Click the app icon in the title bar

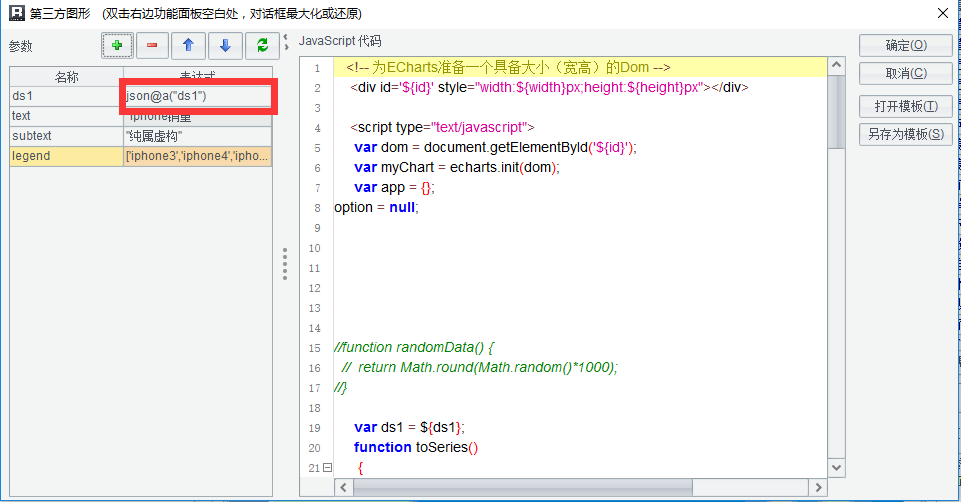click(16, 14)
